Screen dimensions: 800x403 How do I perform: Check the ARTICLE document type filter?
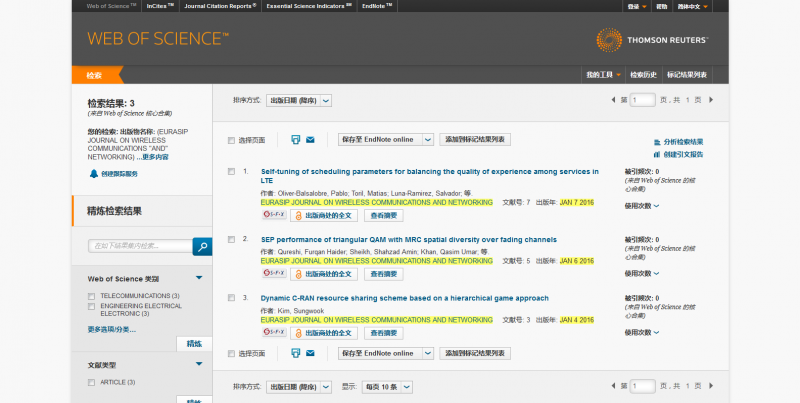pos(91,383)
